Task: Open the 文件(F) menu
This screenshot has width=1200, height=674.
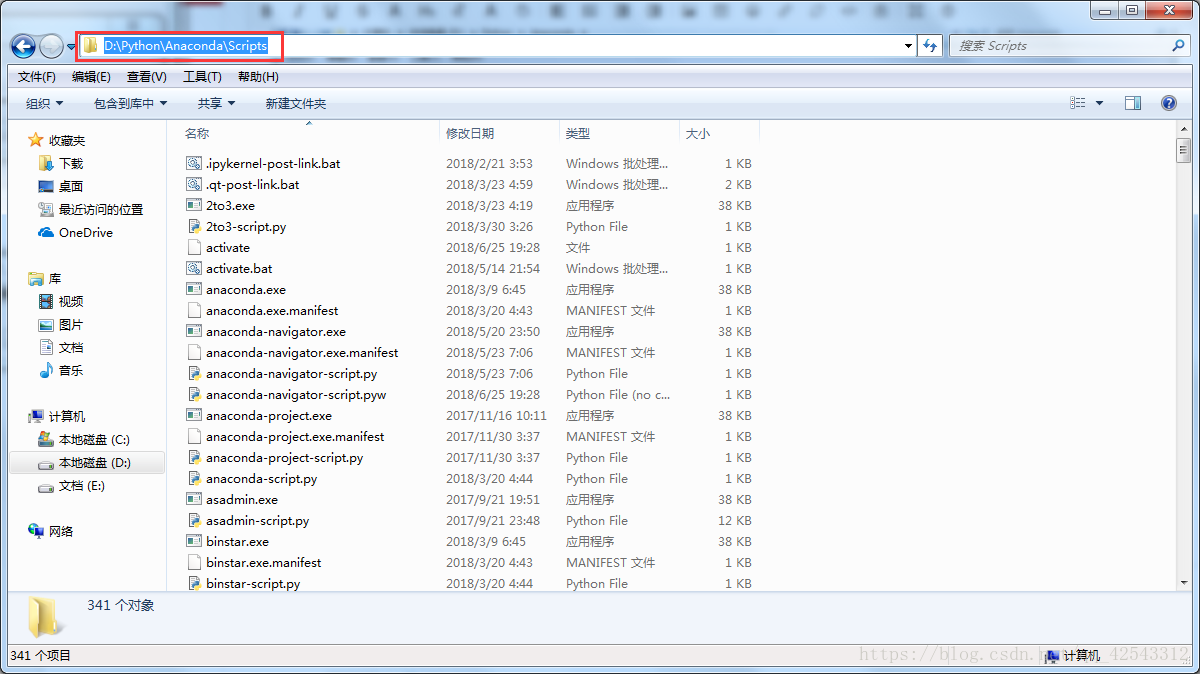Action: click(x=37, y=77)
